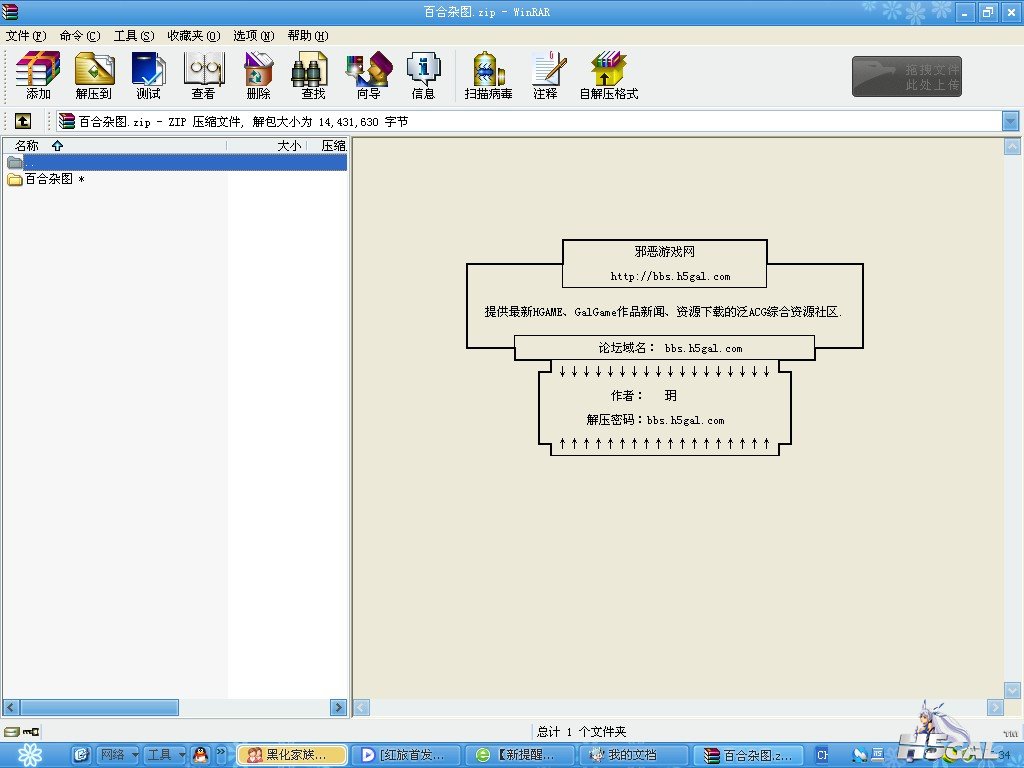This screenshot has height=768, width=1024.
Task: Click 扫描病毒 (Virus Scan) icon
Action: click(488, 76)
